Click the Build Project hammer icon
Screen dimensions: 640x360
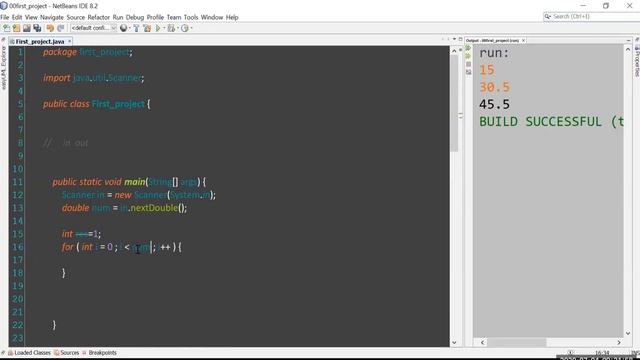tap(136, 28)
